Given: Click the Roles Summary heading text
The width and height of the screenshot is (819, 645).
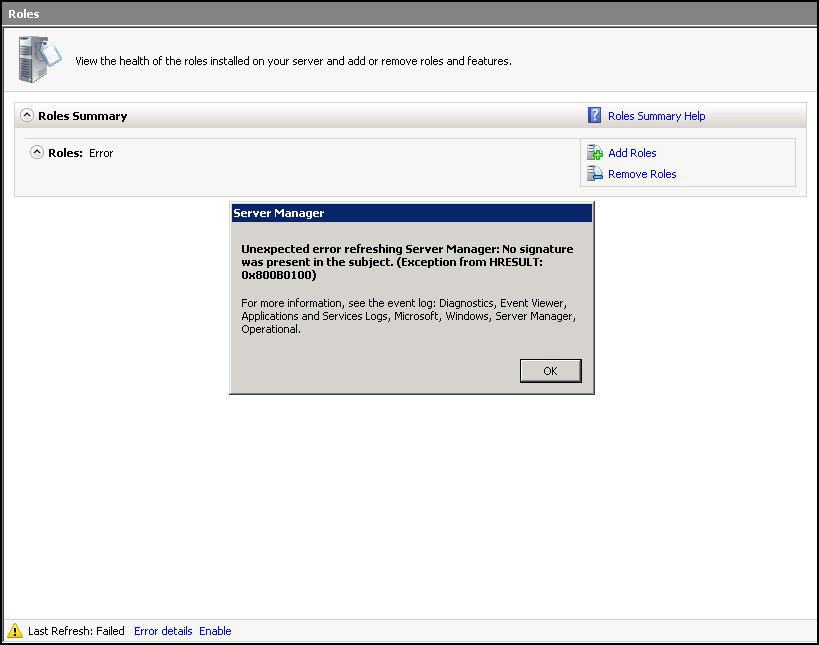Looking at the screenshot, I should pos(83,116).
